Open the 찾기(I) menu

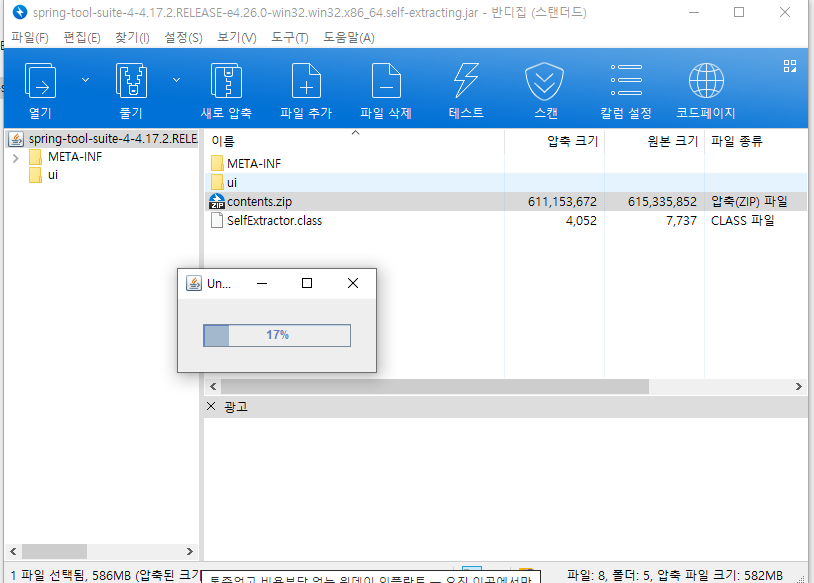click(x=132, y=37)
